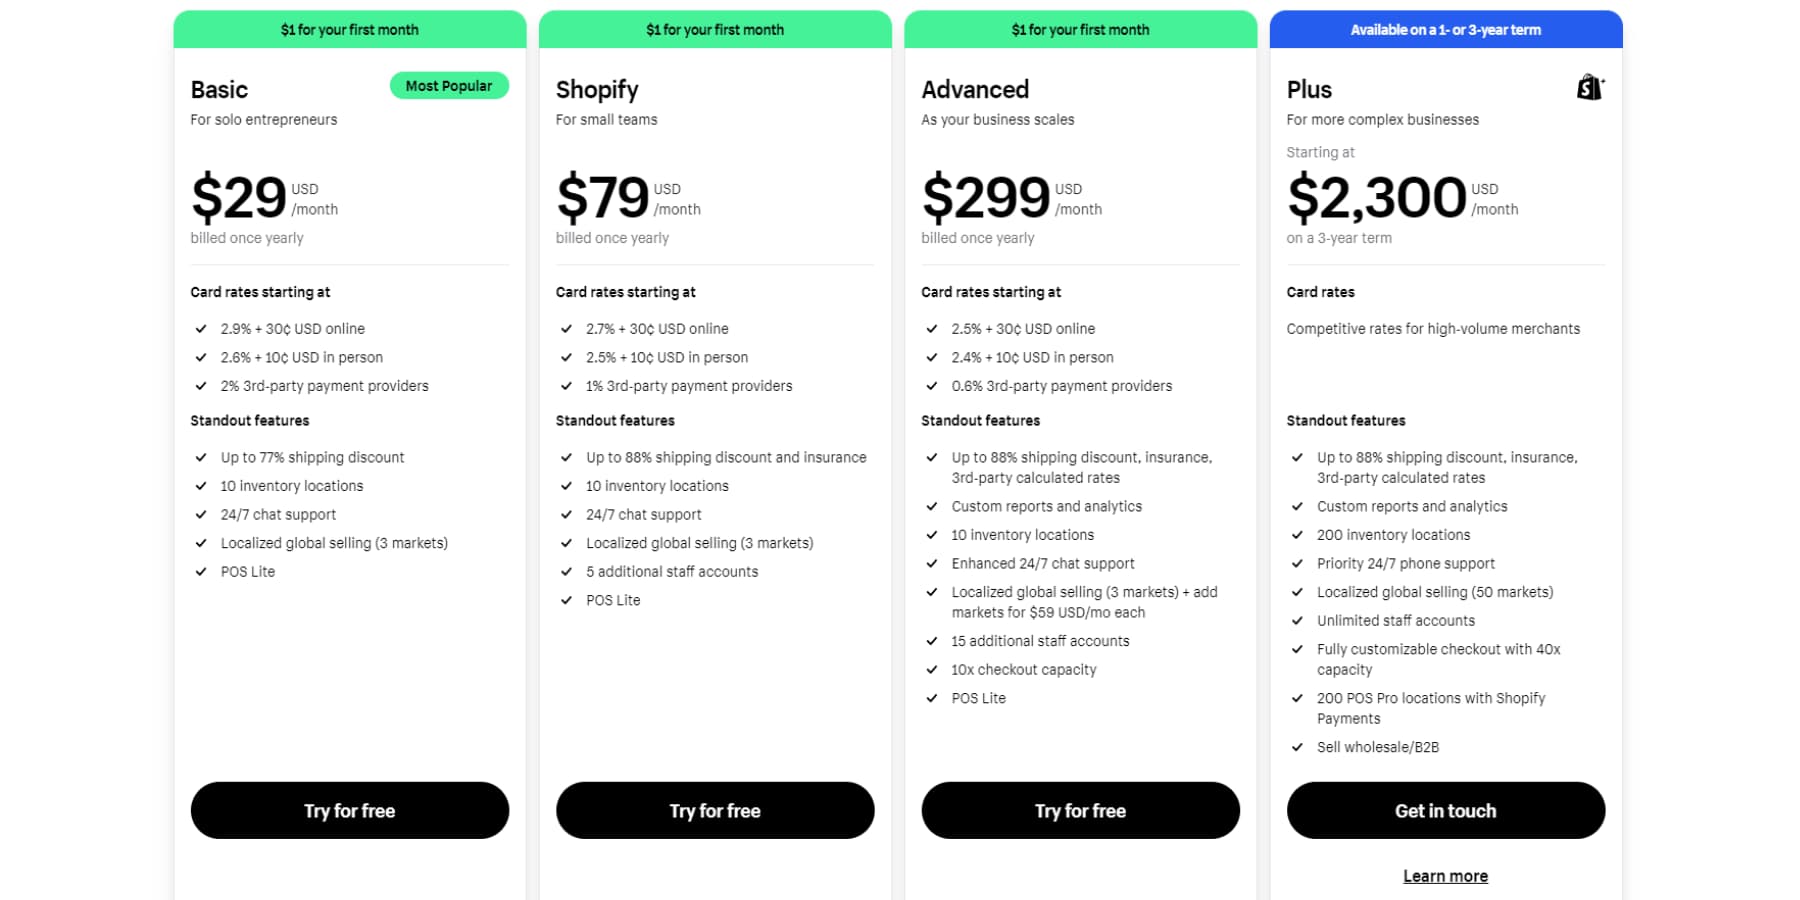Viewport: 1800px width, 900px height.
Task: Click the checkmark next to POS Lite on Basic
Action: (199, 572)
